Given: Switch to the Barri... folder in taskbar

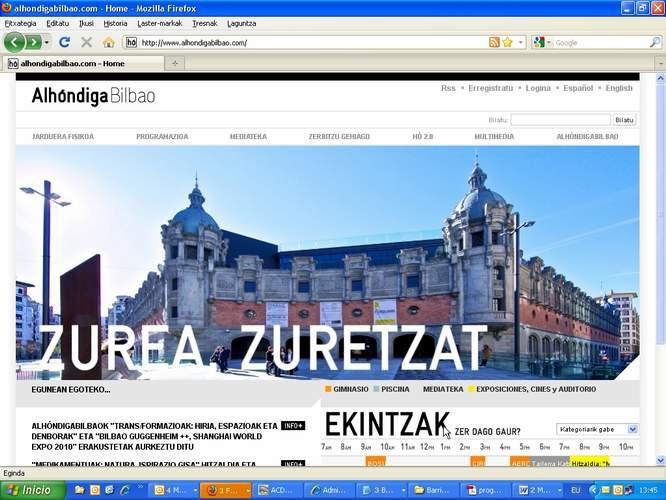Looking at the screenshot, I should (x=435, y=490).
